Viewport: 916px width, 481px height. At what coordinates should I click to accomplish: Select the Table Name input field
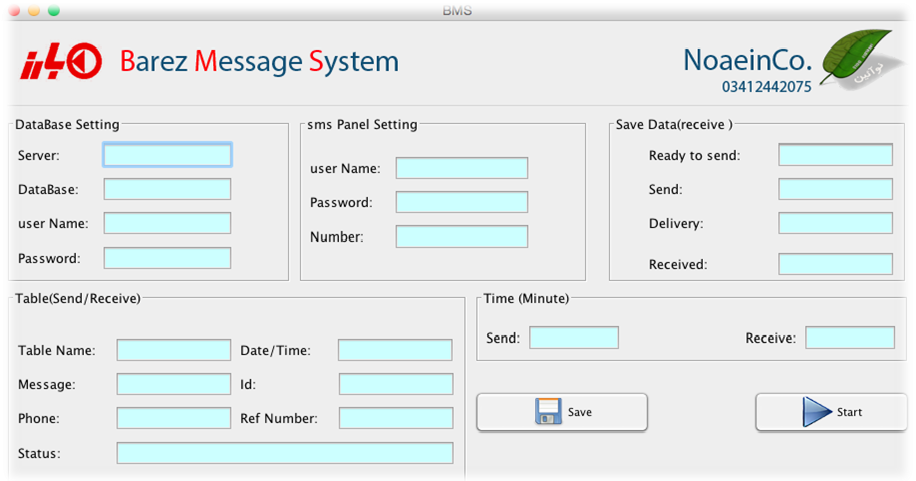[x=174, y=350]
